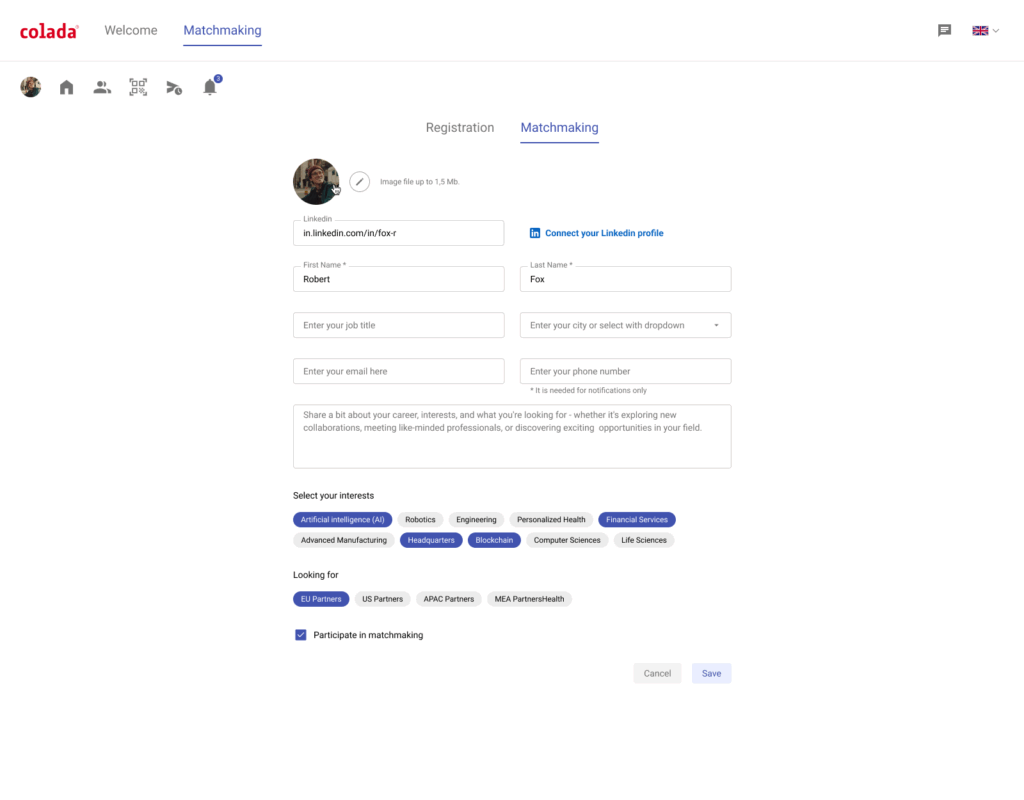Click the small user avatar thumbnail
The width and height of the screenshot is (1024, 800).
click(x=31, y=87)
